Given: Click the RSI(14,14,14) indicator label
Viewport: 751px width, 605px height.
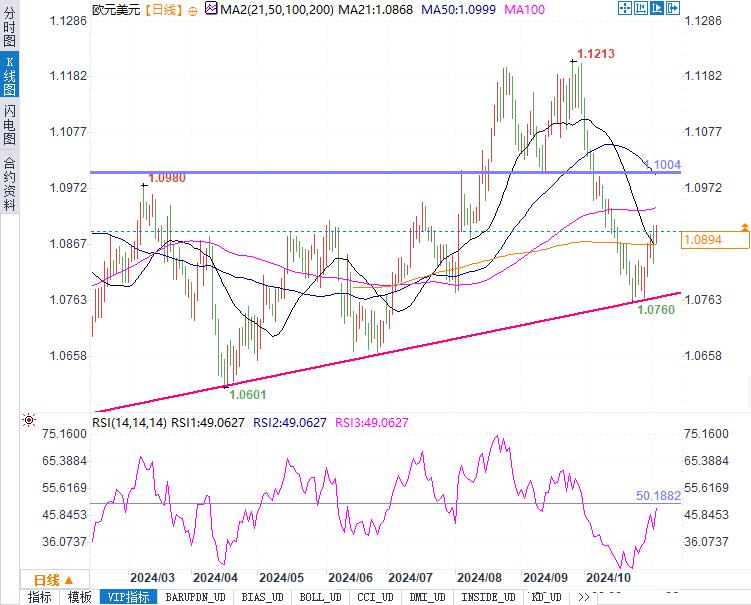Looking at the screenshot, I should pos(129,422).
